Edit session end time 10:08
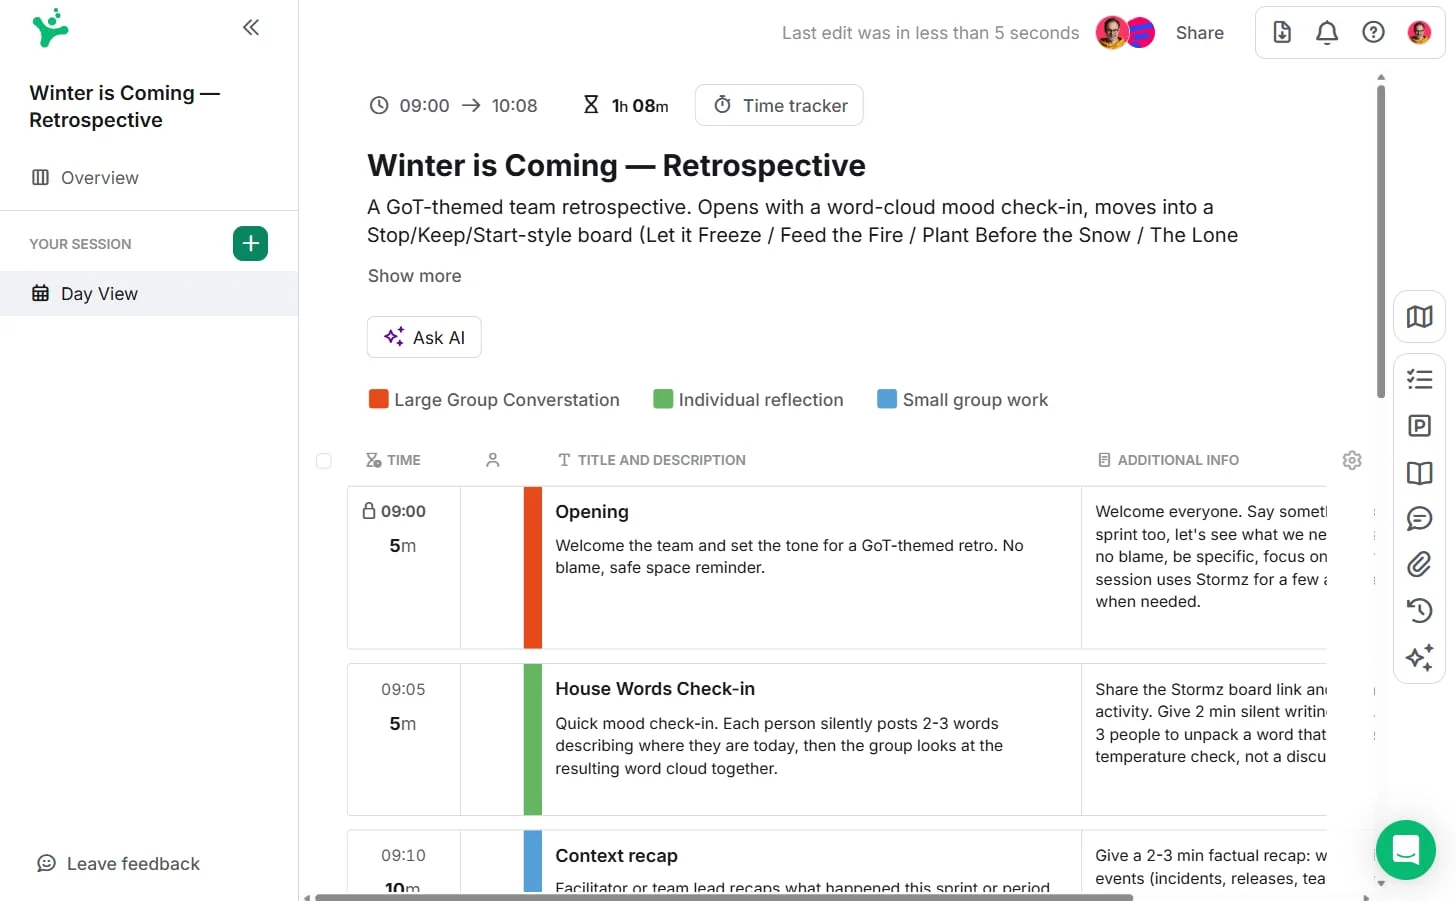1456x901 pixels. 514,105
